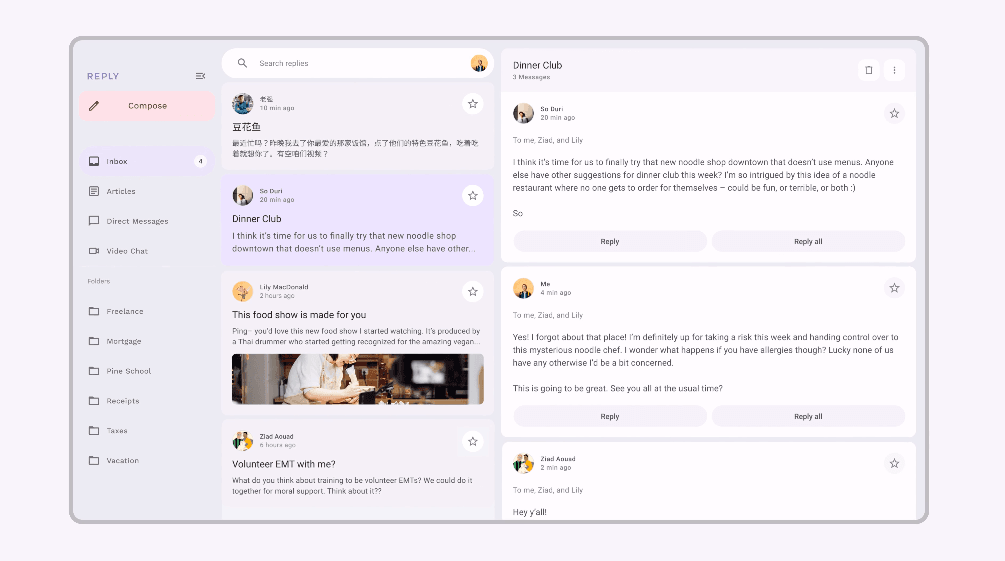Reply to So Duri's message
The width and height of the screenshot is (1005, 561).
[610, 242]
